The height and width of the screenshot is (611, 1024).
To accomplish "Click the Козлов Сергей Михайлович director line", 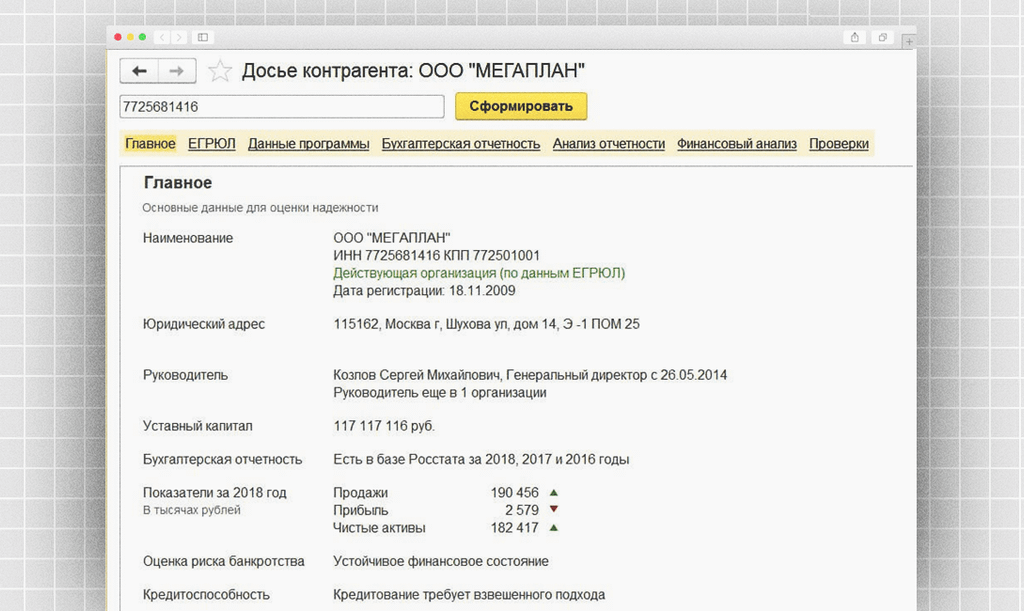I will (530, 375).
